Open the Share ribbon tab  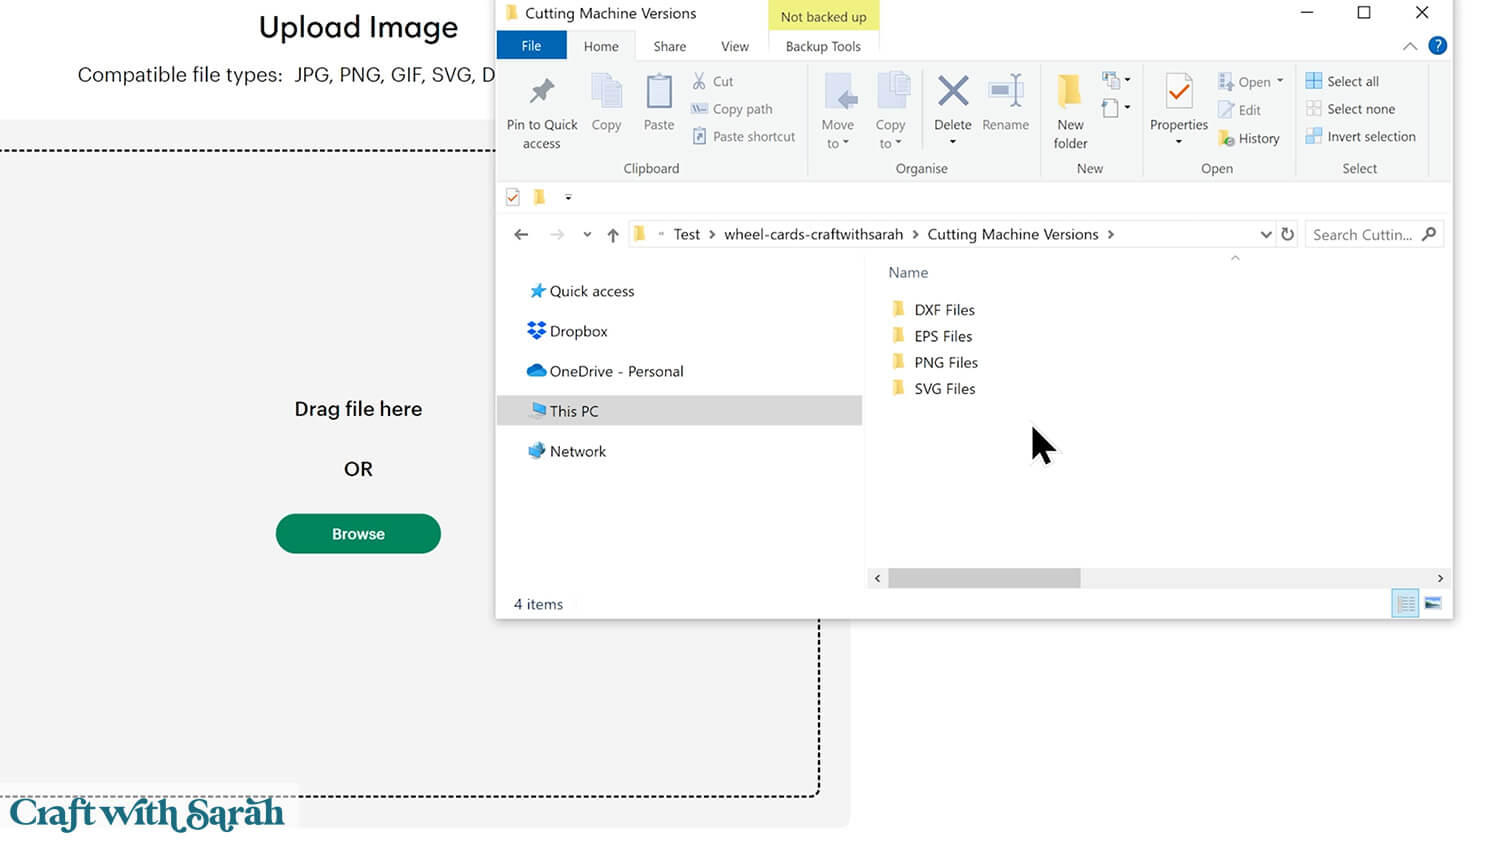click(x=669, y=46)
